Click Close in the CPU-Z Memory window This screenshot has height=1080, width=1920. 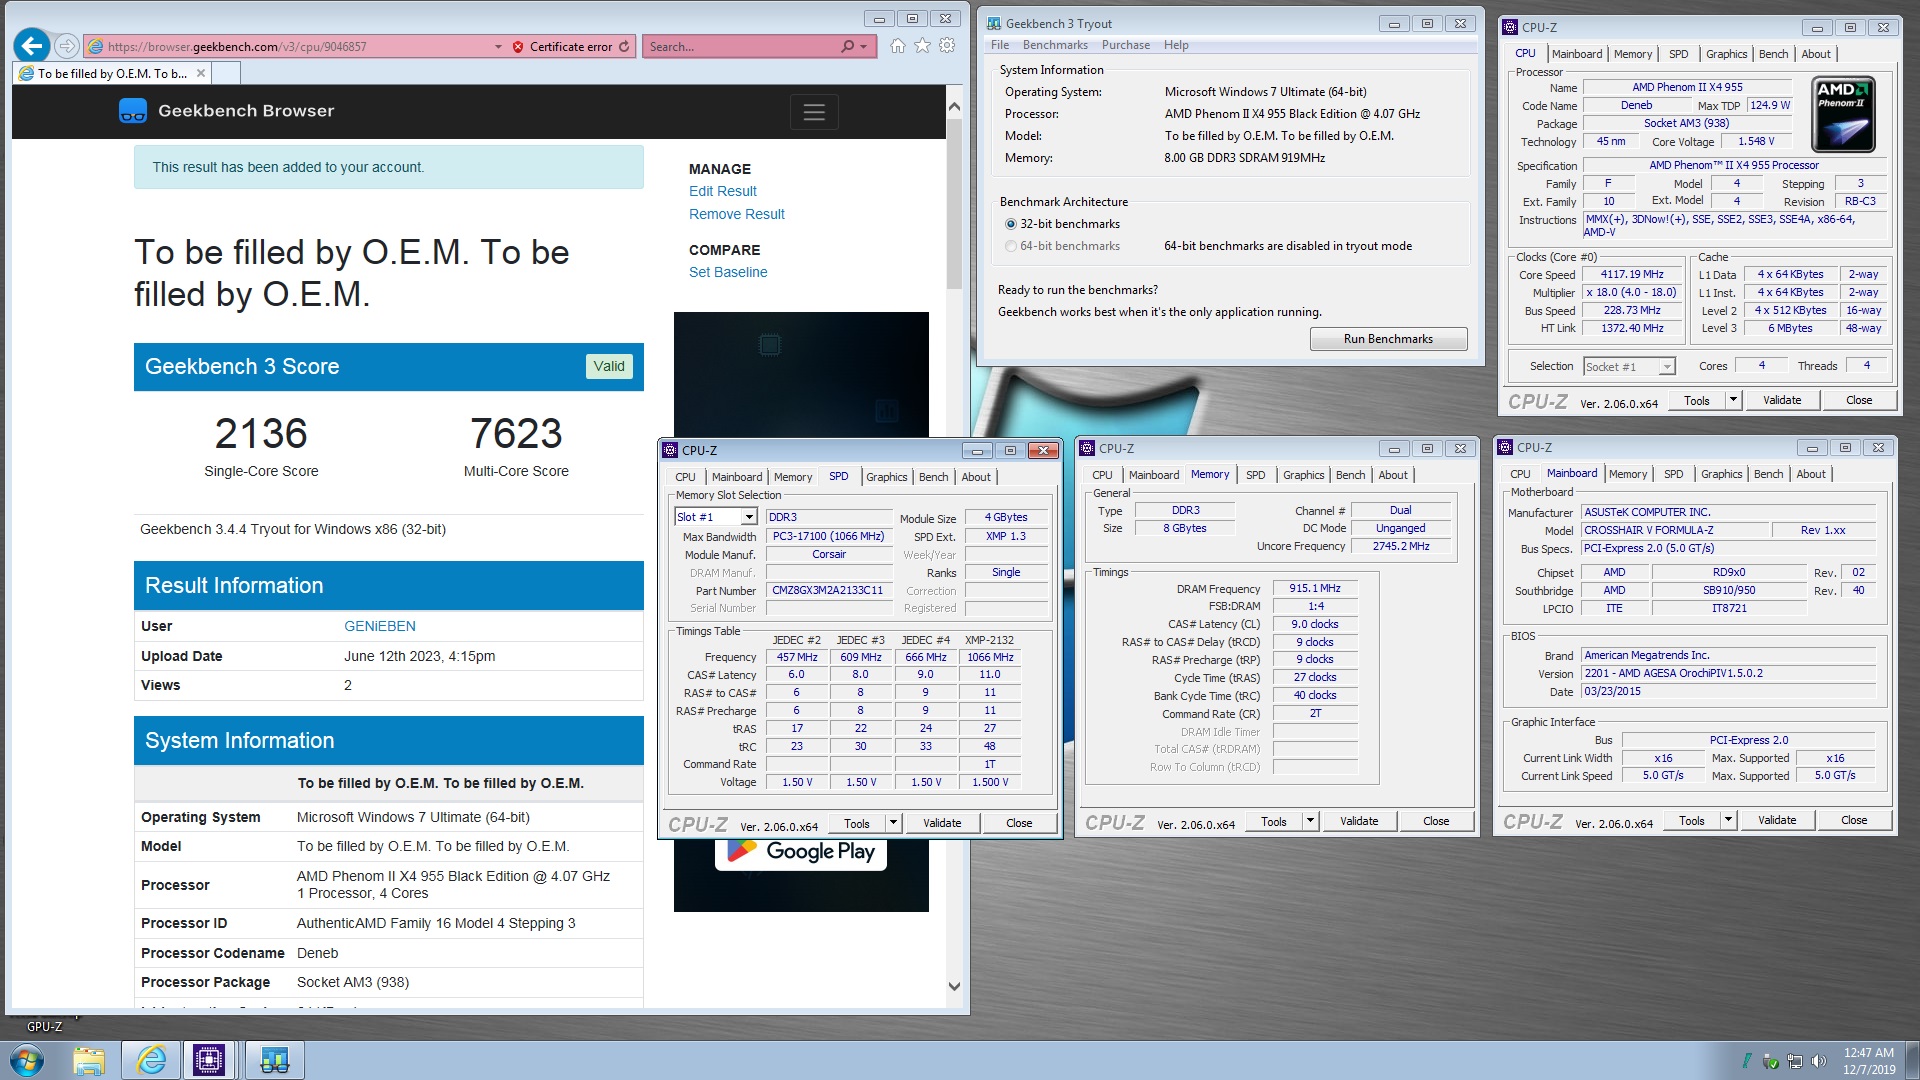pyautogui.click(x=1436, y=821)
